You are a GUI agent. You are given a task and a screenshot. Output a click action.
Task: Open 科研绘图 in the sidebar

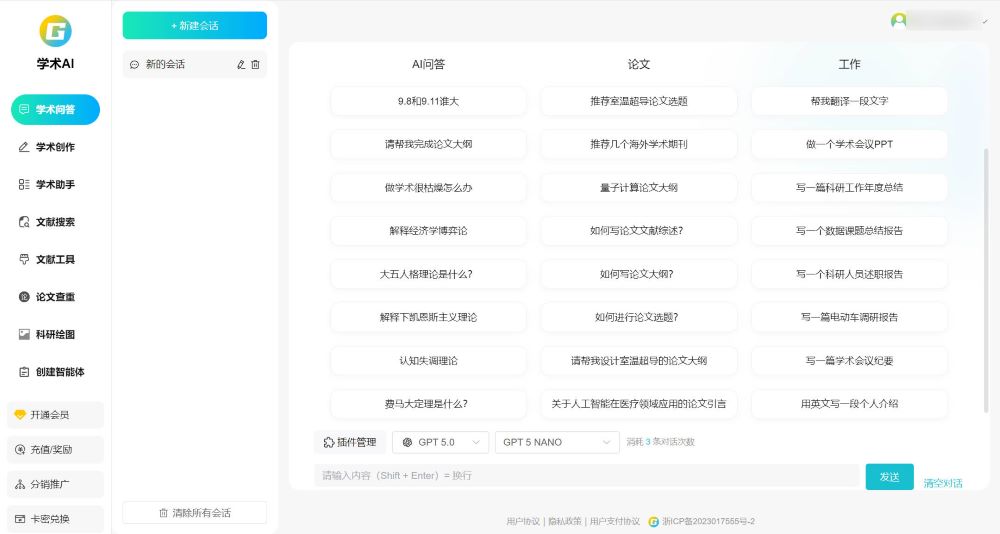(55, 335)
